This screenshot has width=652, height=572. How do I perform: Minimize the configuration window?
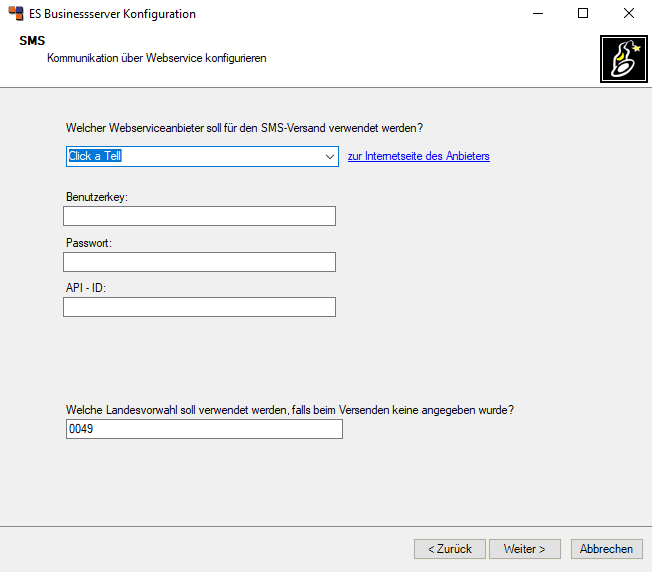[x=538, y=14]
